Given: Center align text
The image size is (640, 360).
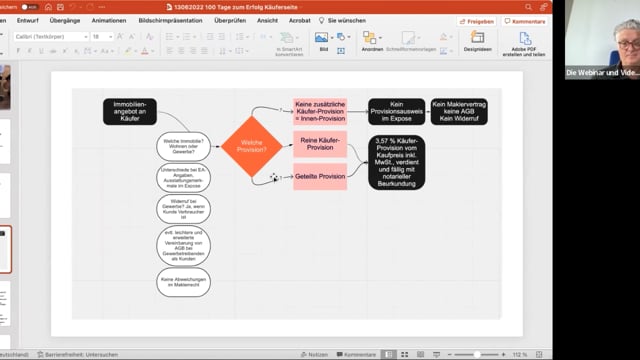Looking at the screenshot, I should (x=181, y=51).
